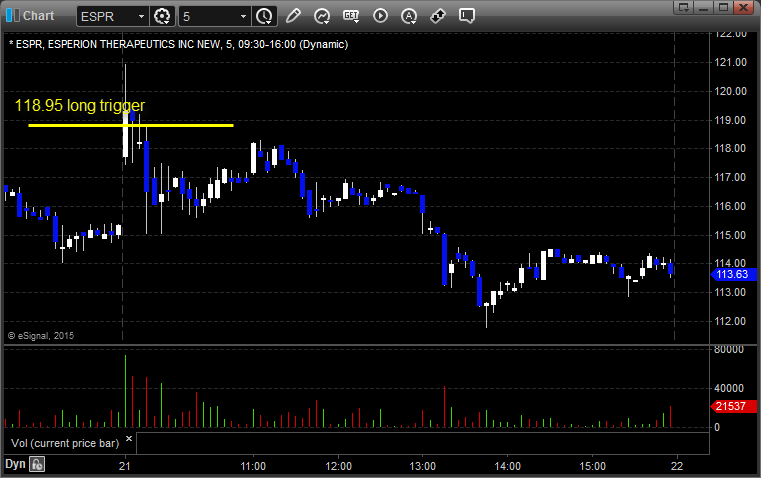Open the time template clock menu

pos(265,16)
